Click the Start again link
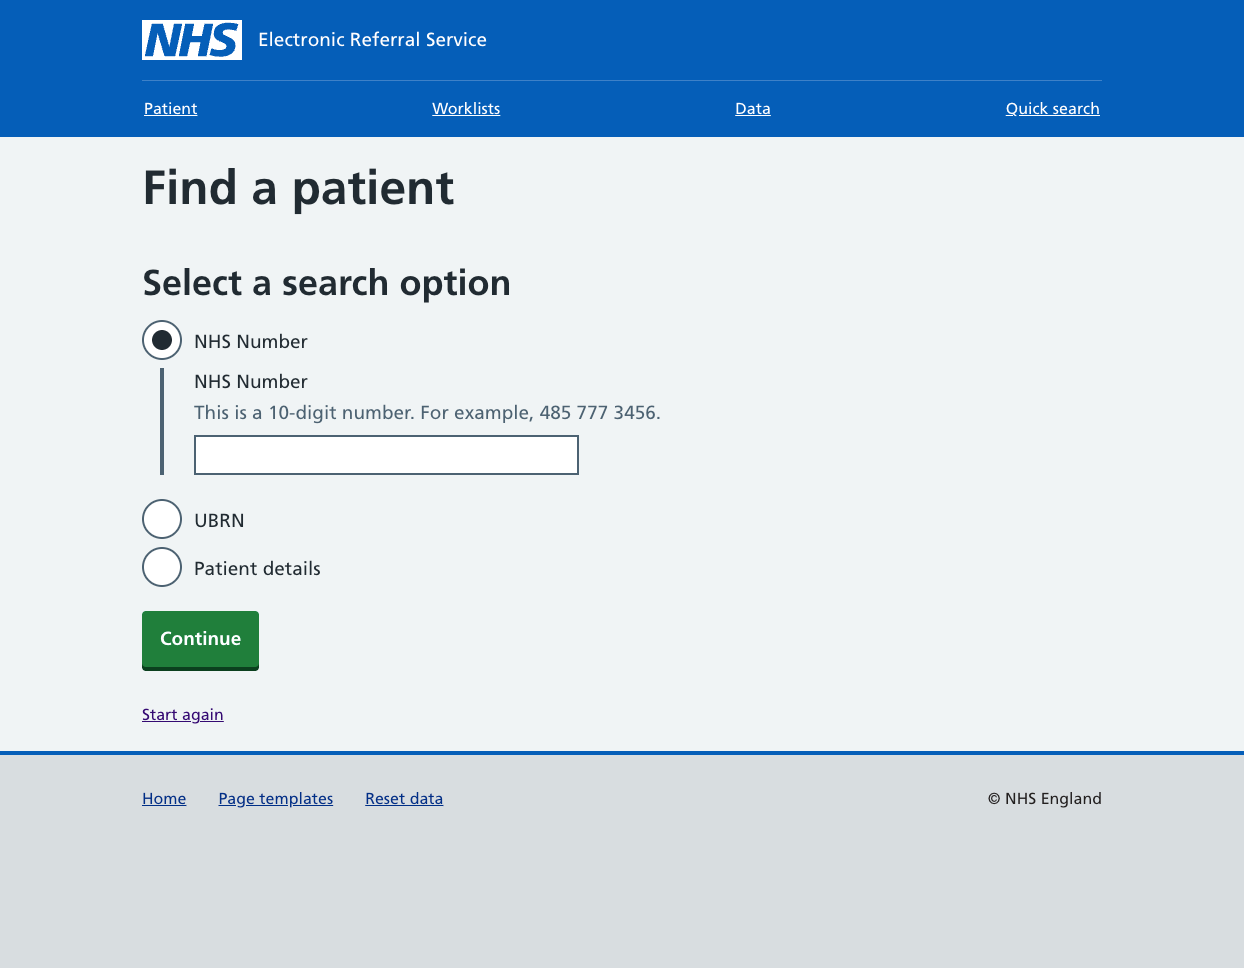Viewport: 1244px width, 968px height. (182, 715)
